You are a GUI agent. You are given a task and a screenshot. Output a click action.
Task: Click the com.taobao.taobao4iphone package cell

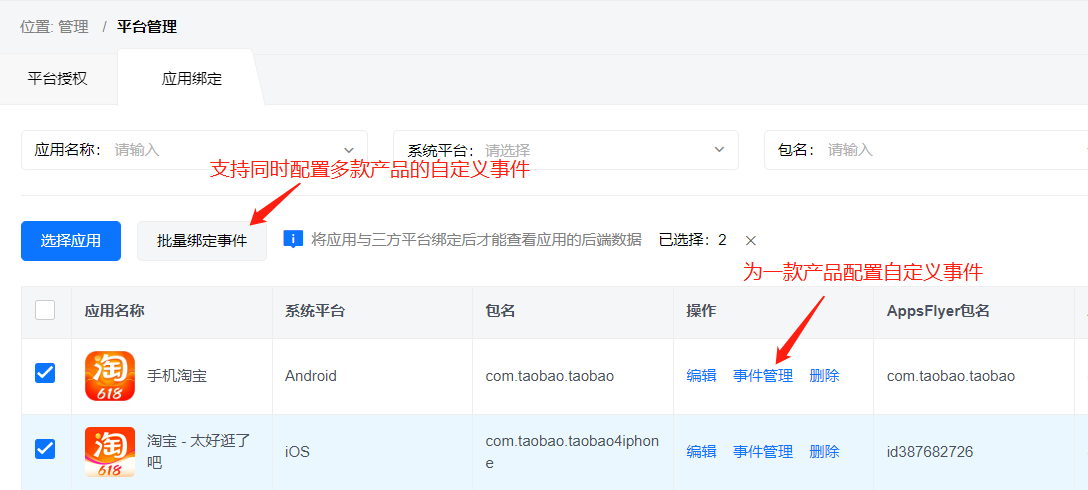coord(572,452)
